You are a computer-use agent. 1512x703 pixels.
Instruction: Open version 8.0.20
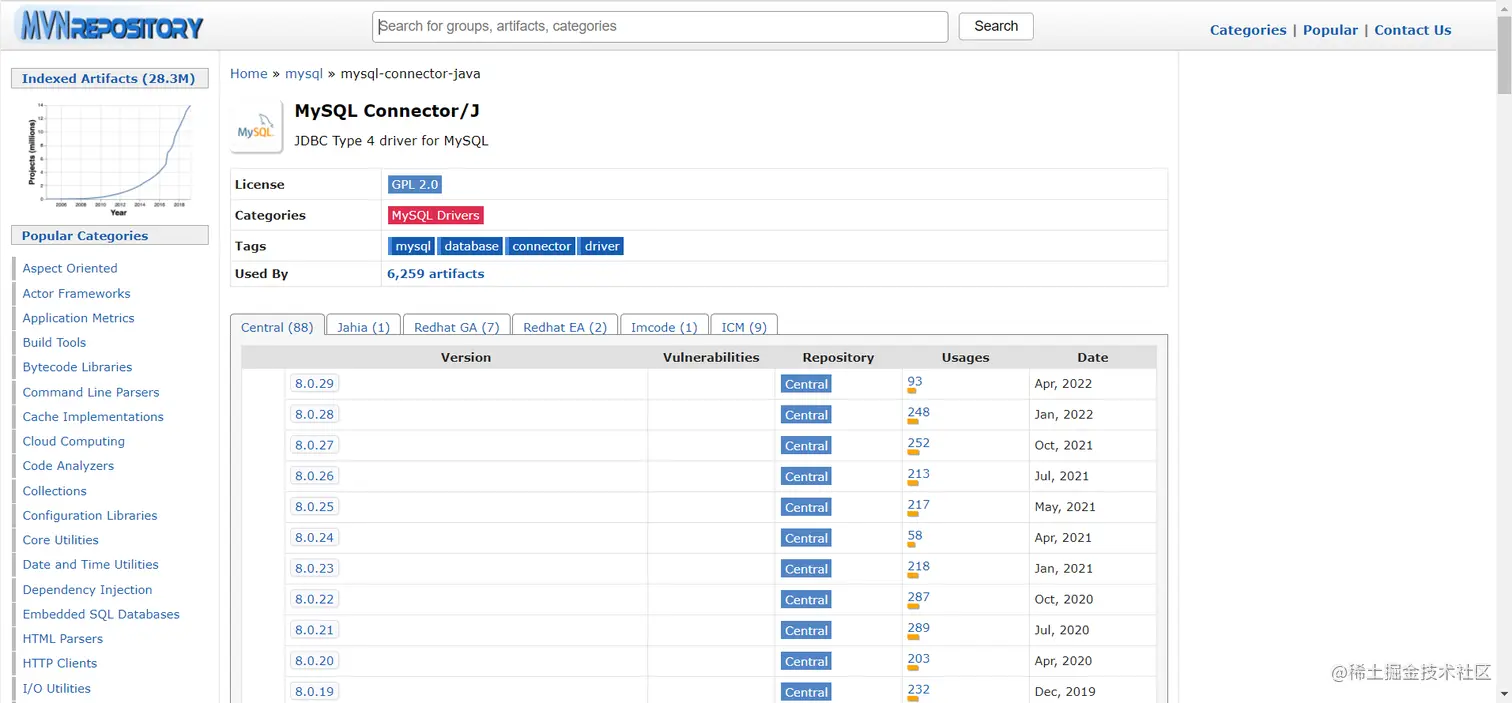pyautogui.click(x=314, y=661)
